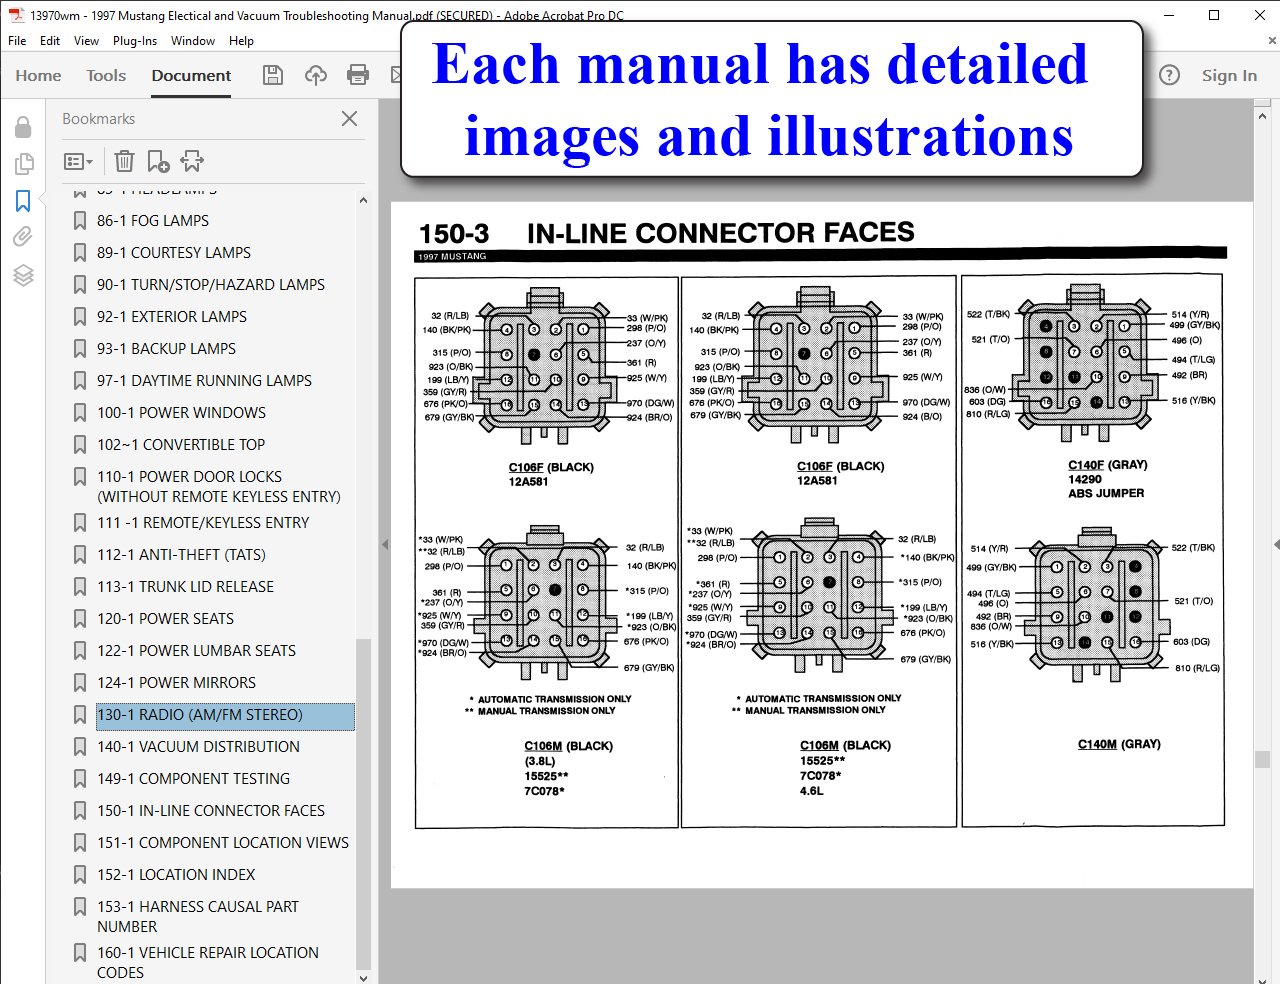Viewport: 1280px width, 984px height.
Task: Open the Layers panel icon
Action: (x=23, y=275)
